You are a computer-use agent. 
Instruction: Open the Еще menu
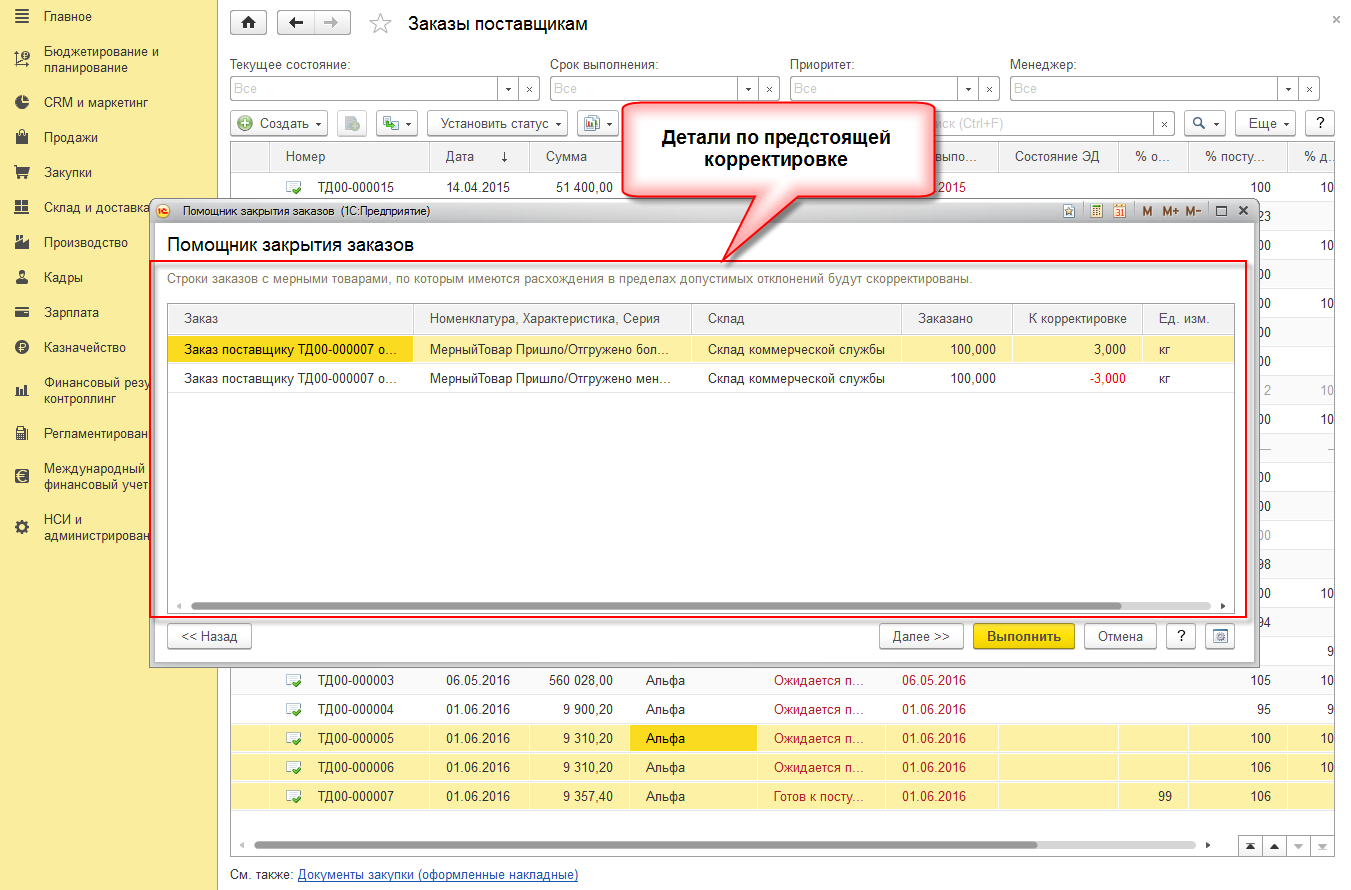[1265, 124]
